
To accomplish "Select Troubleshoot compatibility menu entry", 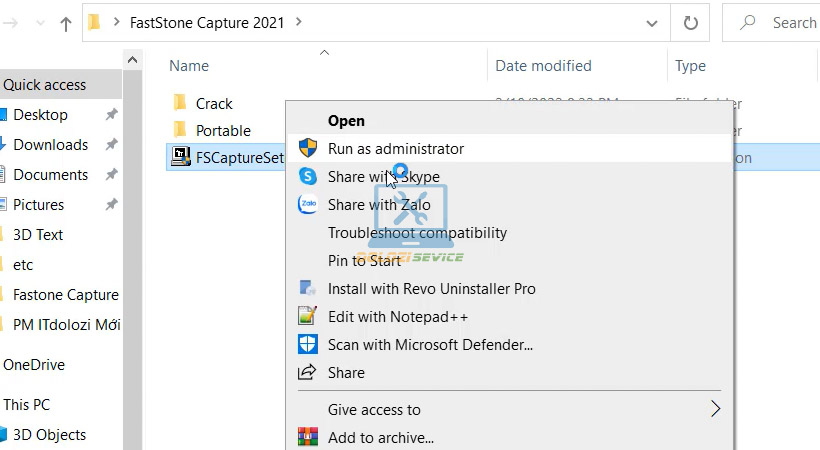I will tap(417, 233).
